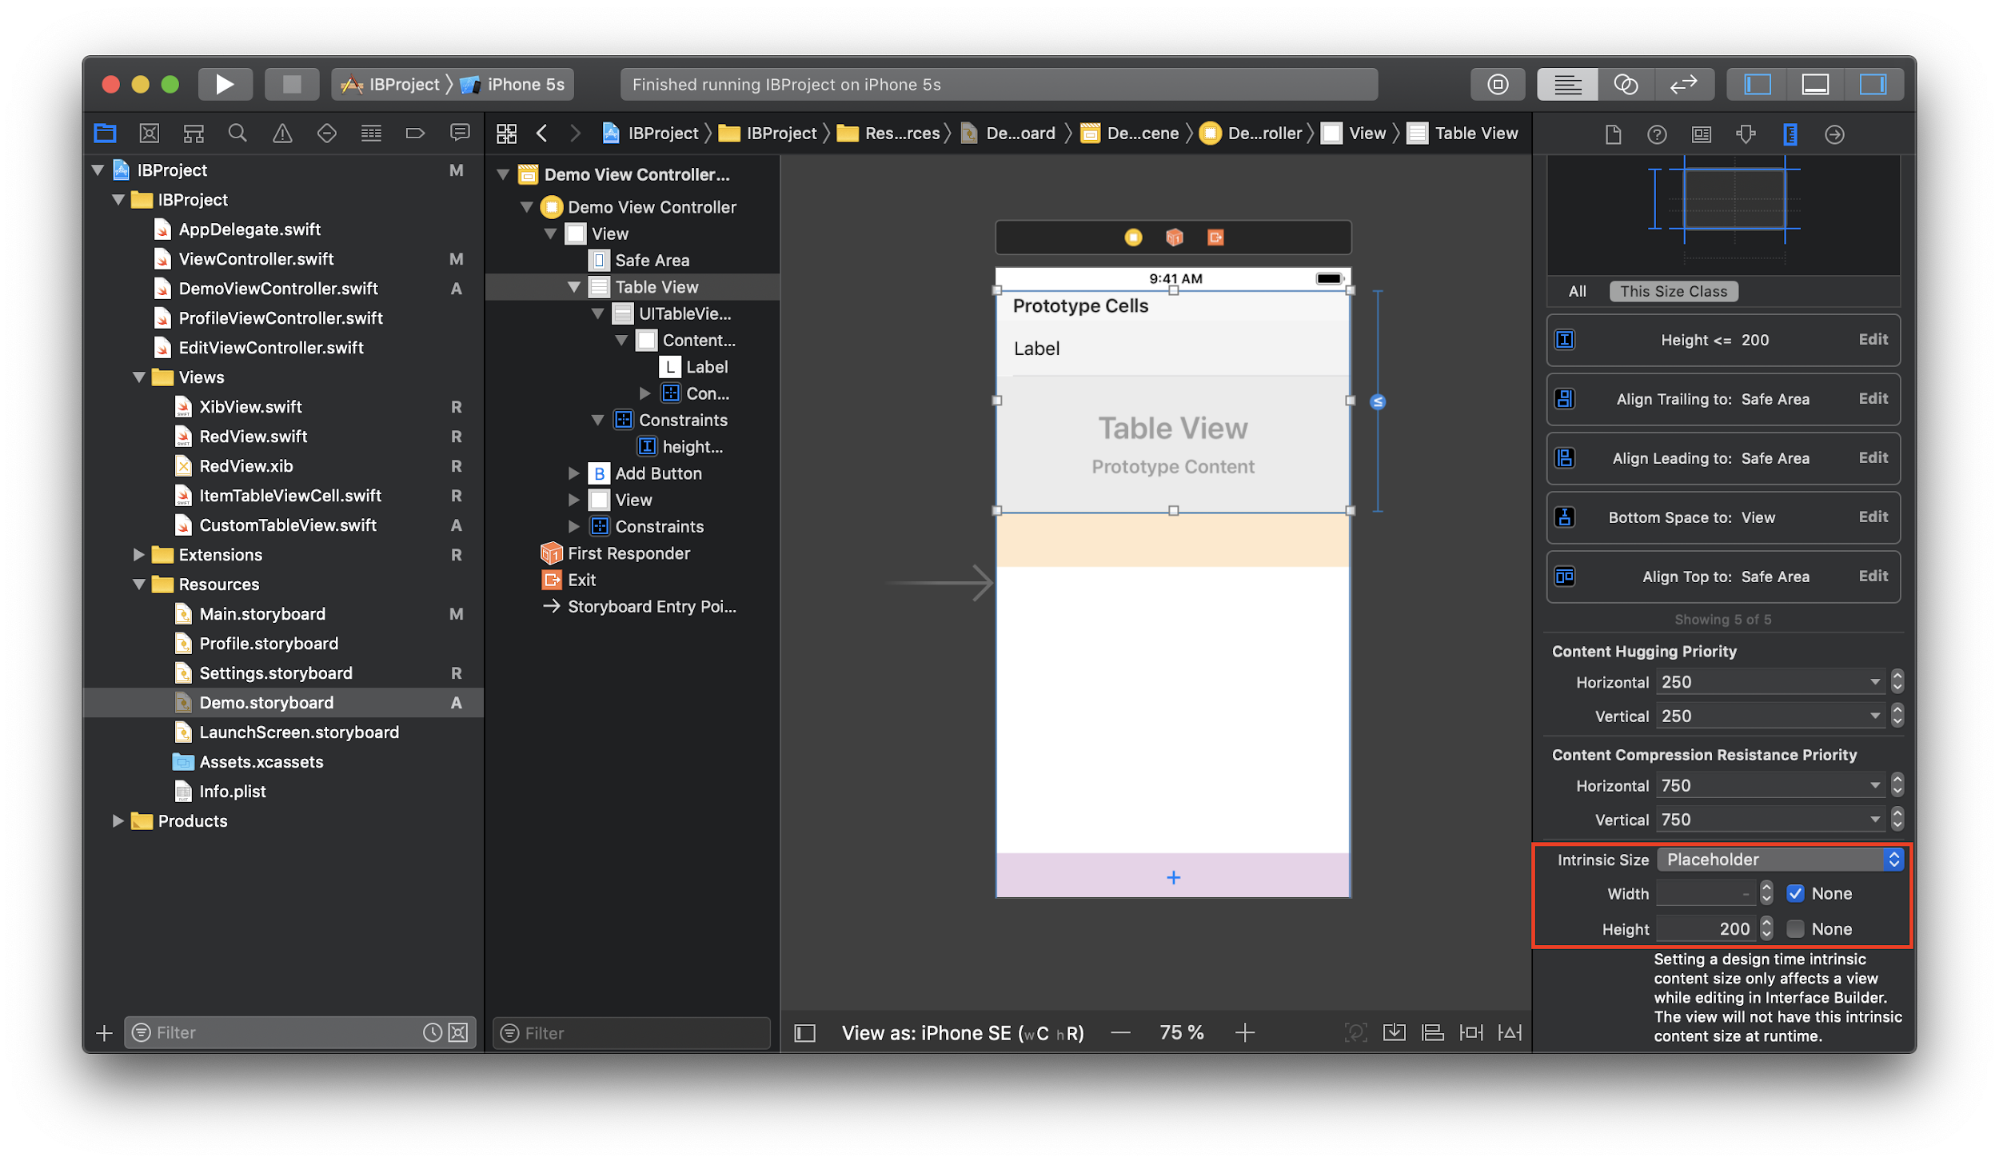Select This Size Class constraints tab
Screen dimensions: 1999x1163
pos(1673,291)
